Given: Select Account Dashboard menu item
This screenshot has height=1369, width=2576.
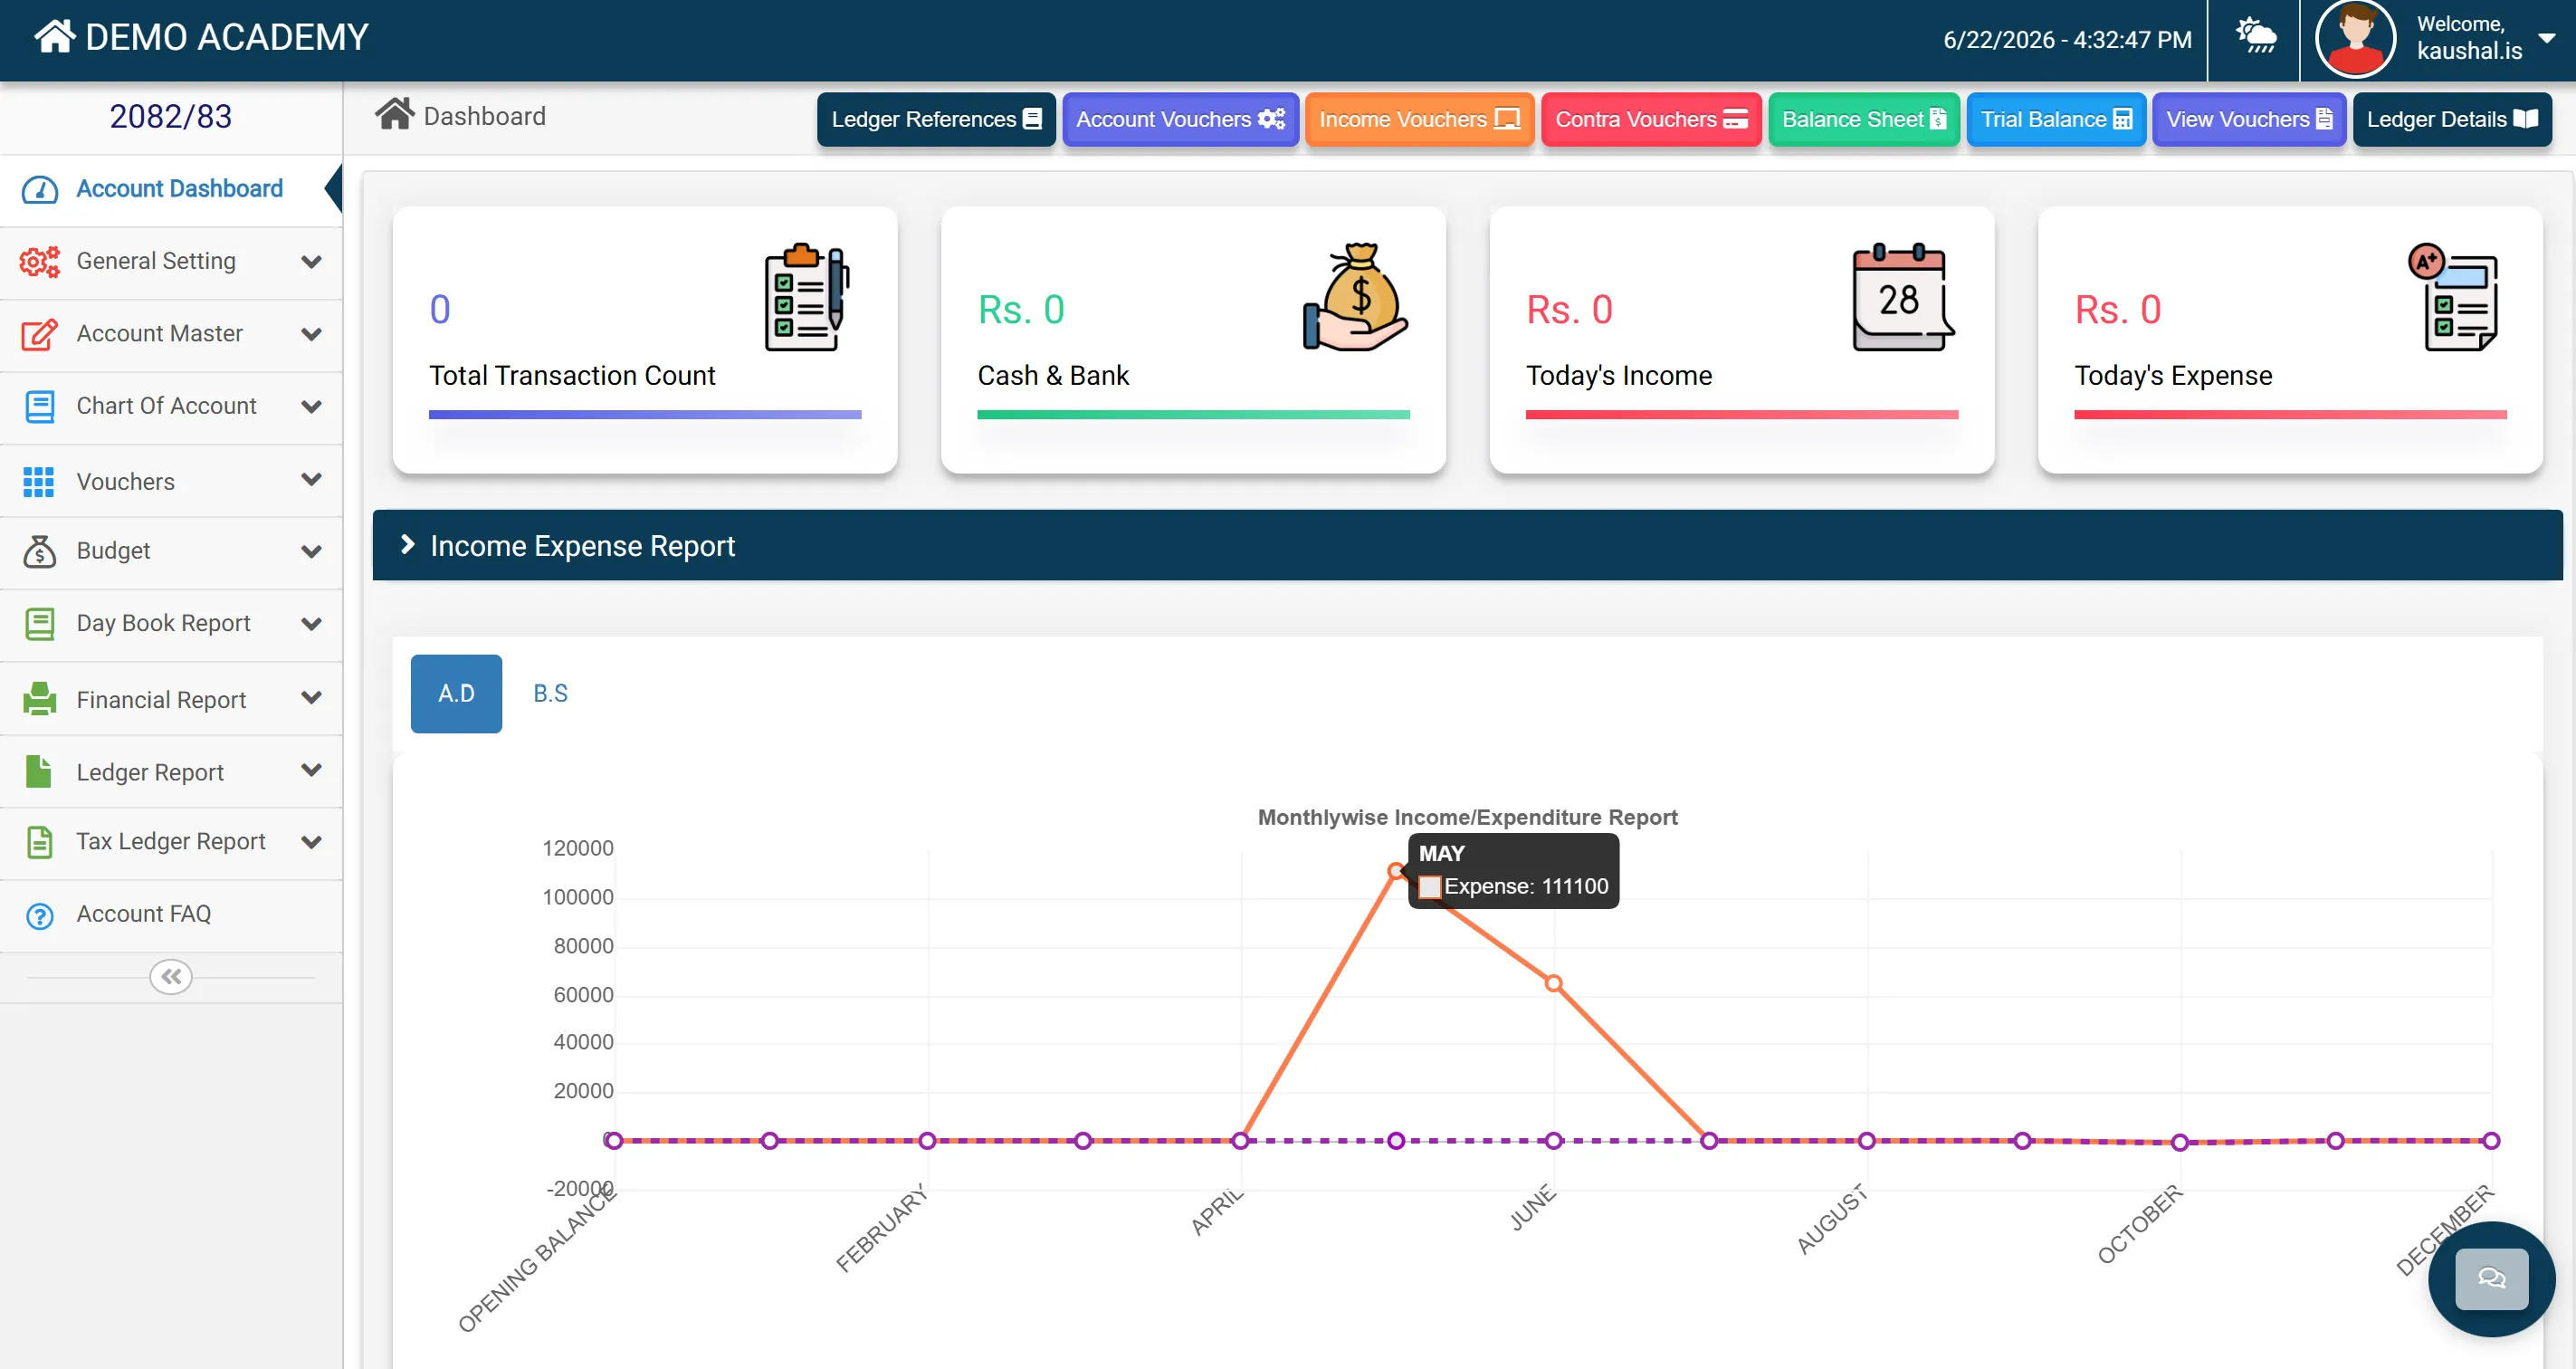Looking at the screenshot, I should [171, 189].
